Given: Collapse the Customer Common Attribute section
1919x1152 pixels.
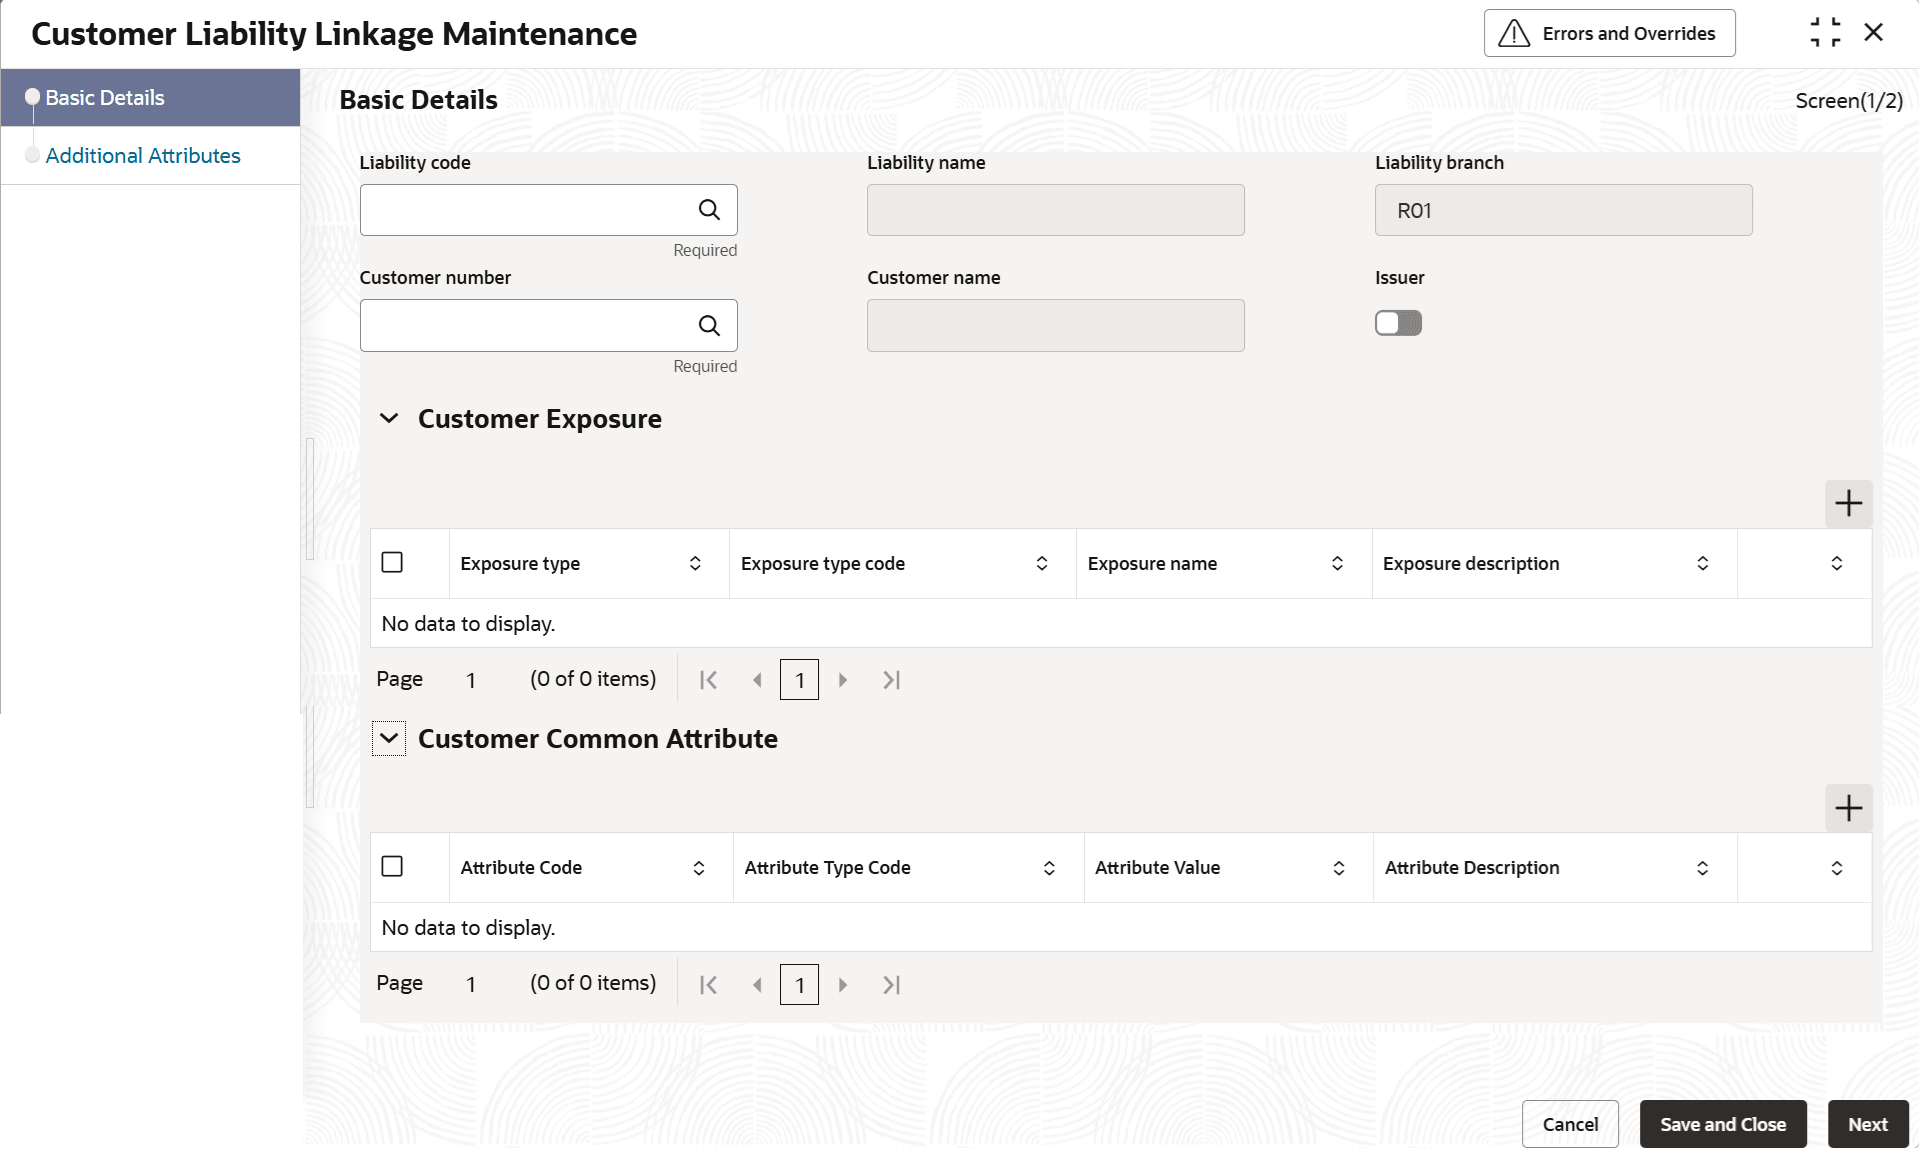Looking at the screenshot, I should pos(389,739).
